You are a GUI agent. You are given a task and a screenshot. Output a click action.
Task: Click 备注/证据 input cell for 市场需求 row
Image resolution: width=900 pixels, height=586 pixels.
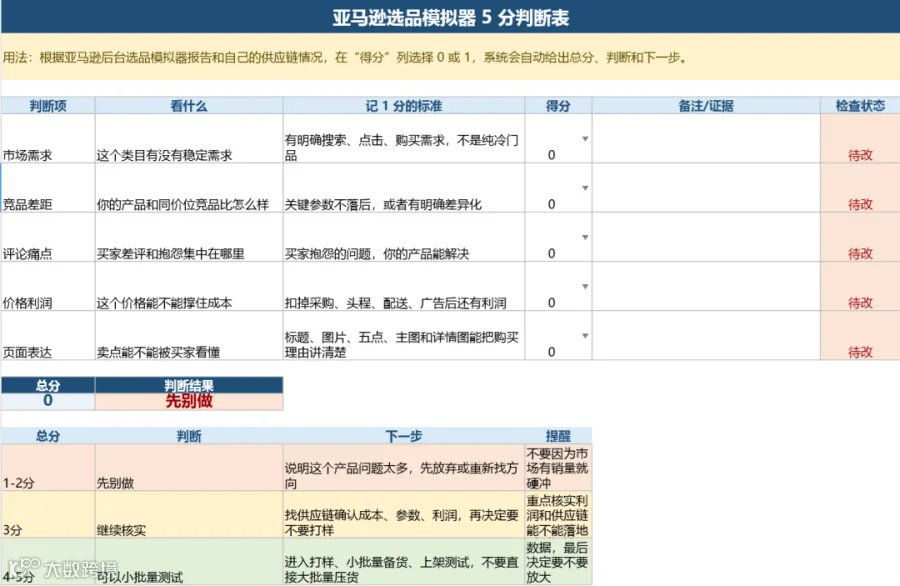(x=706, y=139)
